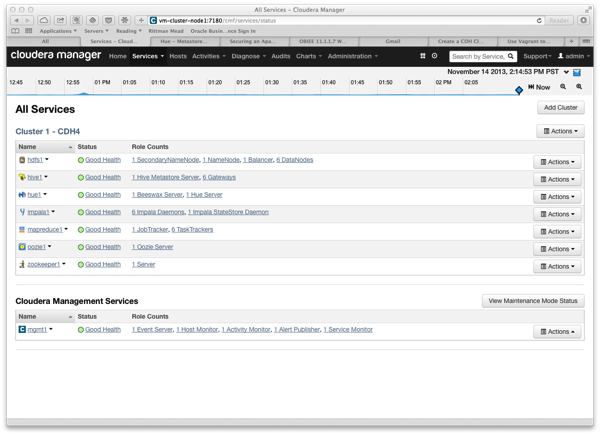Open the Charts menu
This screenshot has width=600, height=435.
[308, 56]
